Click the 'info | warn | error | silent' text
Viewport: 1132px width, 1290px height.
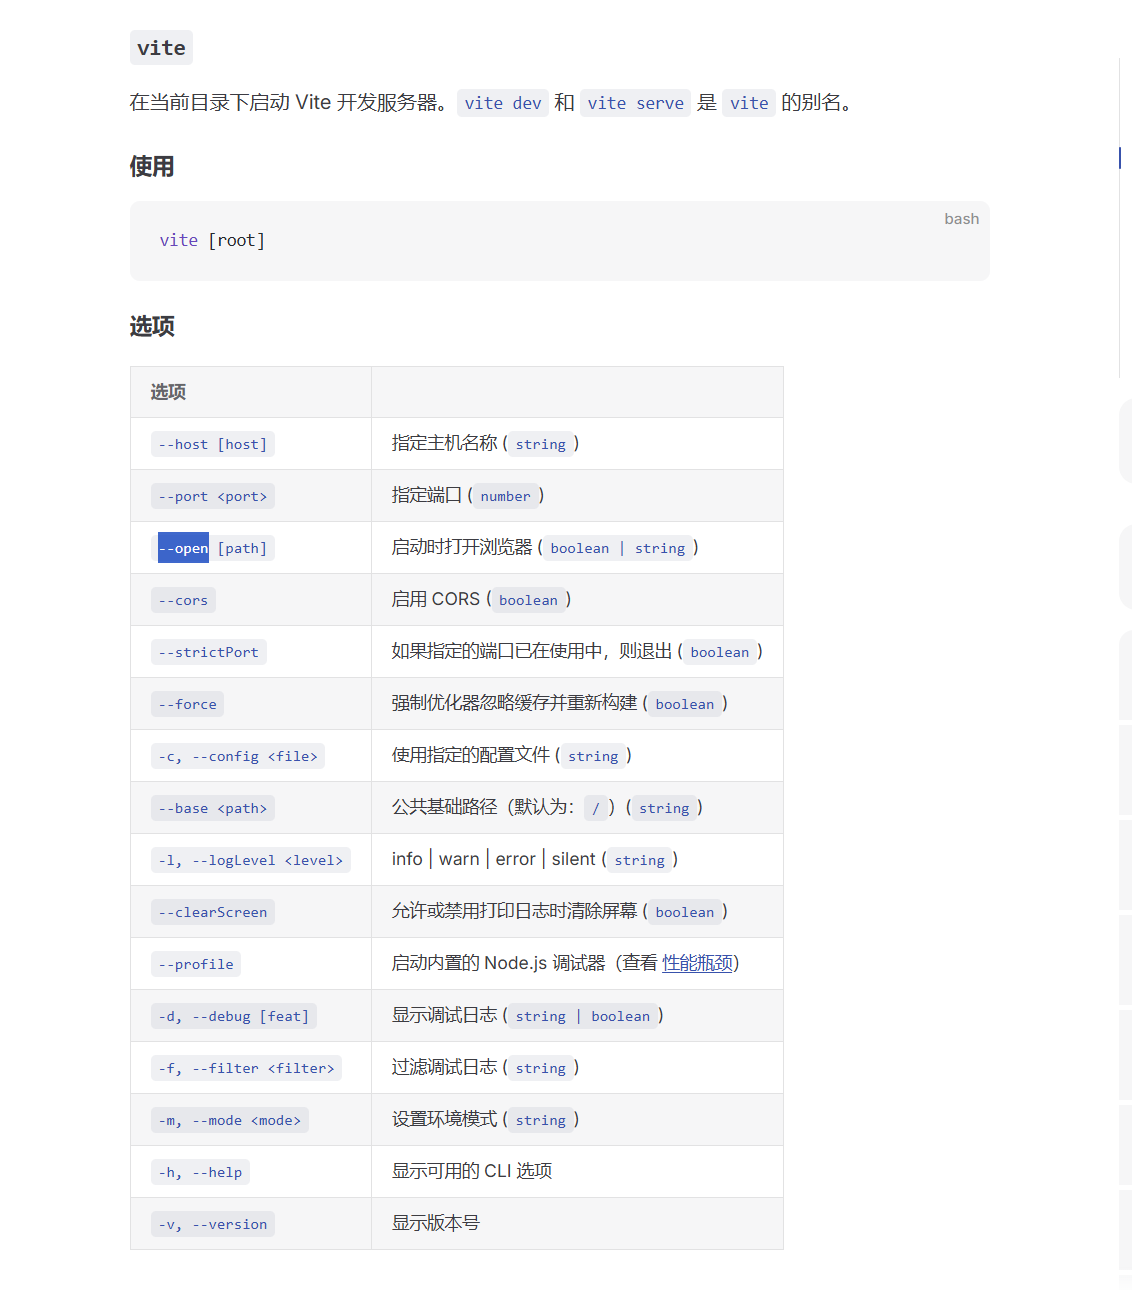494,859
